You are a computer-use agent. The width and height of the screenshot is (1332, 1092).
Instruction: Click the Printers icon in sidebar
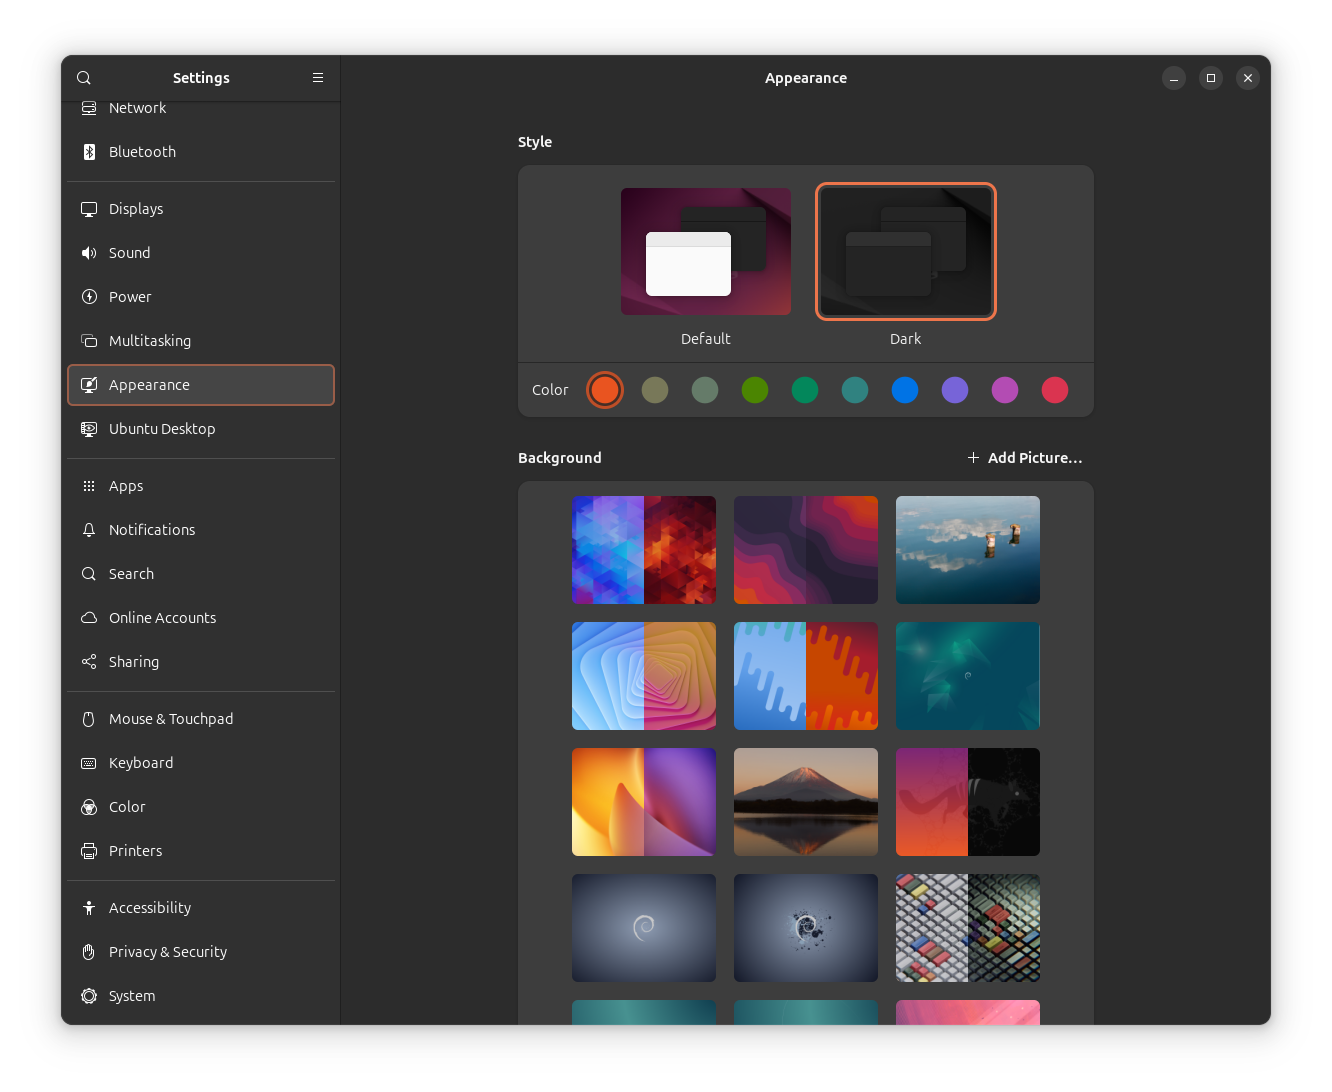coord(89,851)
